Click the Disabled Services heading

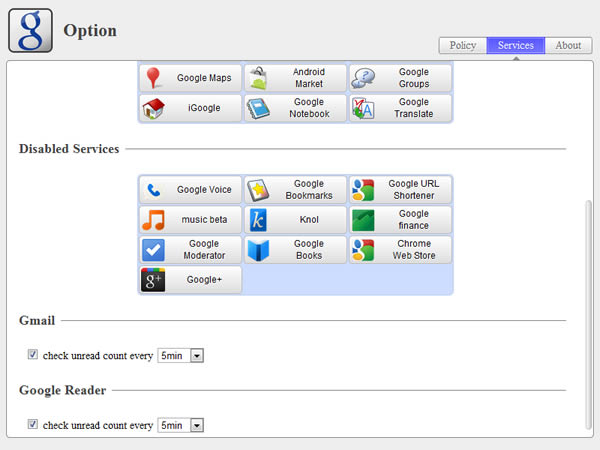click(x=69, y=149)
